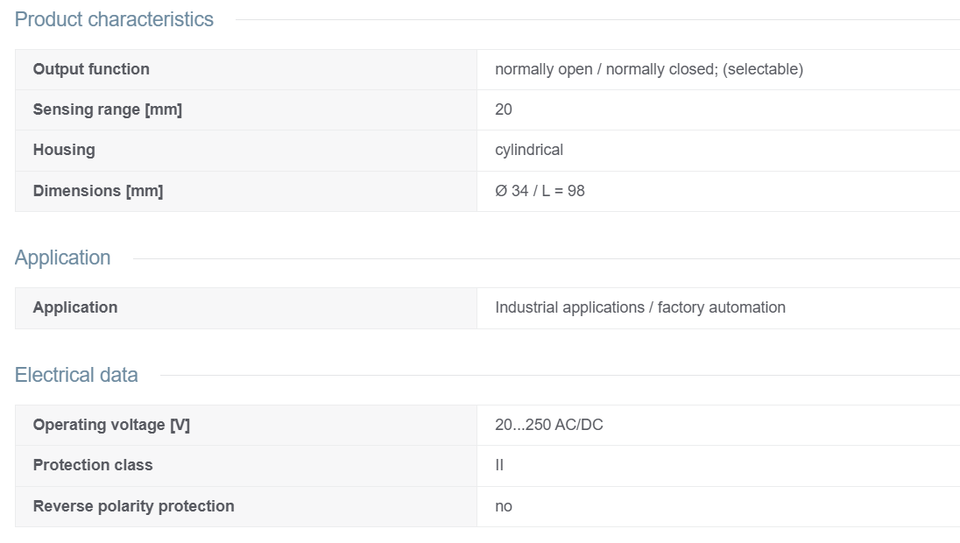The image size is (960, 543).
Task: Select the Protection class label
Action: 93,465
